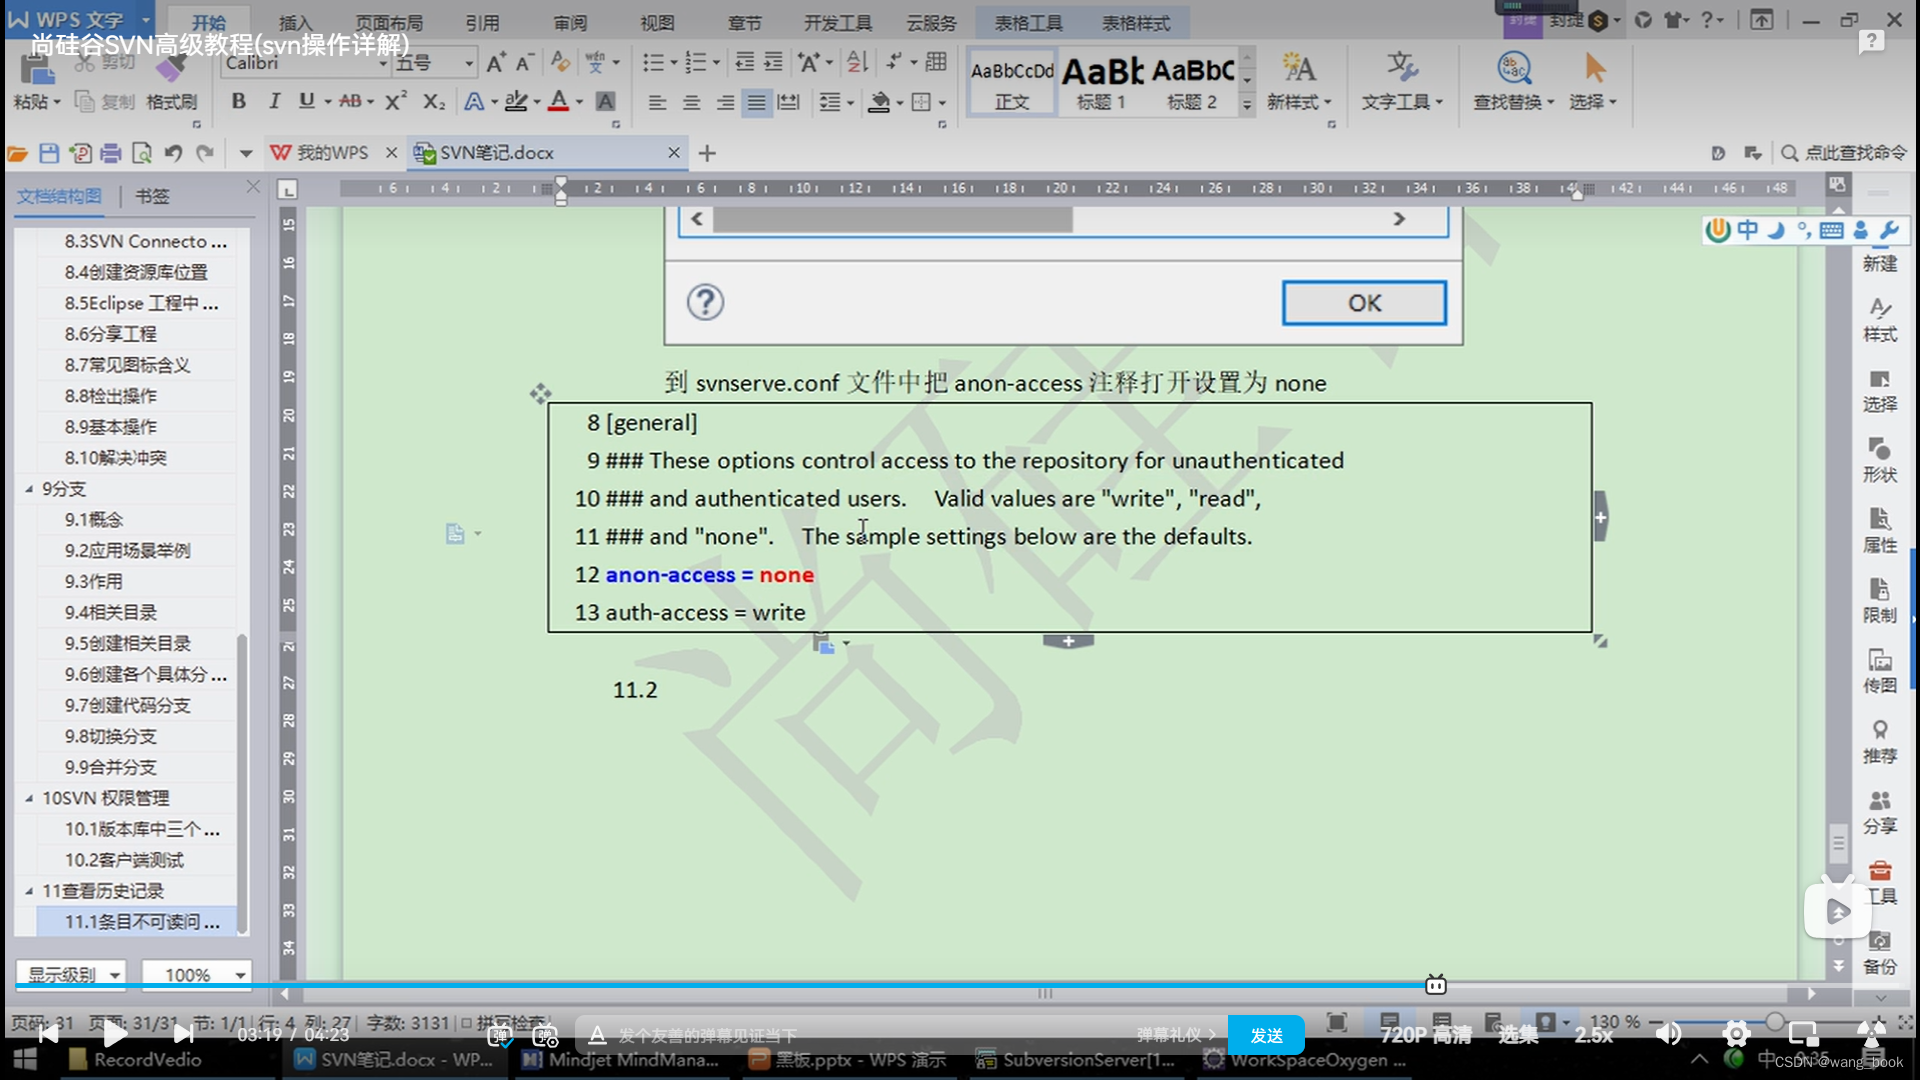This screenshot has height=1080, width=1920.
Task: Align paragraph text right
Action: click(725, 102)
